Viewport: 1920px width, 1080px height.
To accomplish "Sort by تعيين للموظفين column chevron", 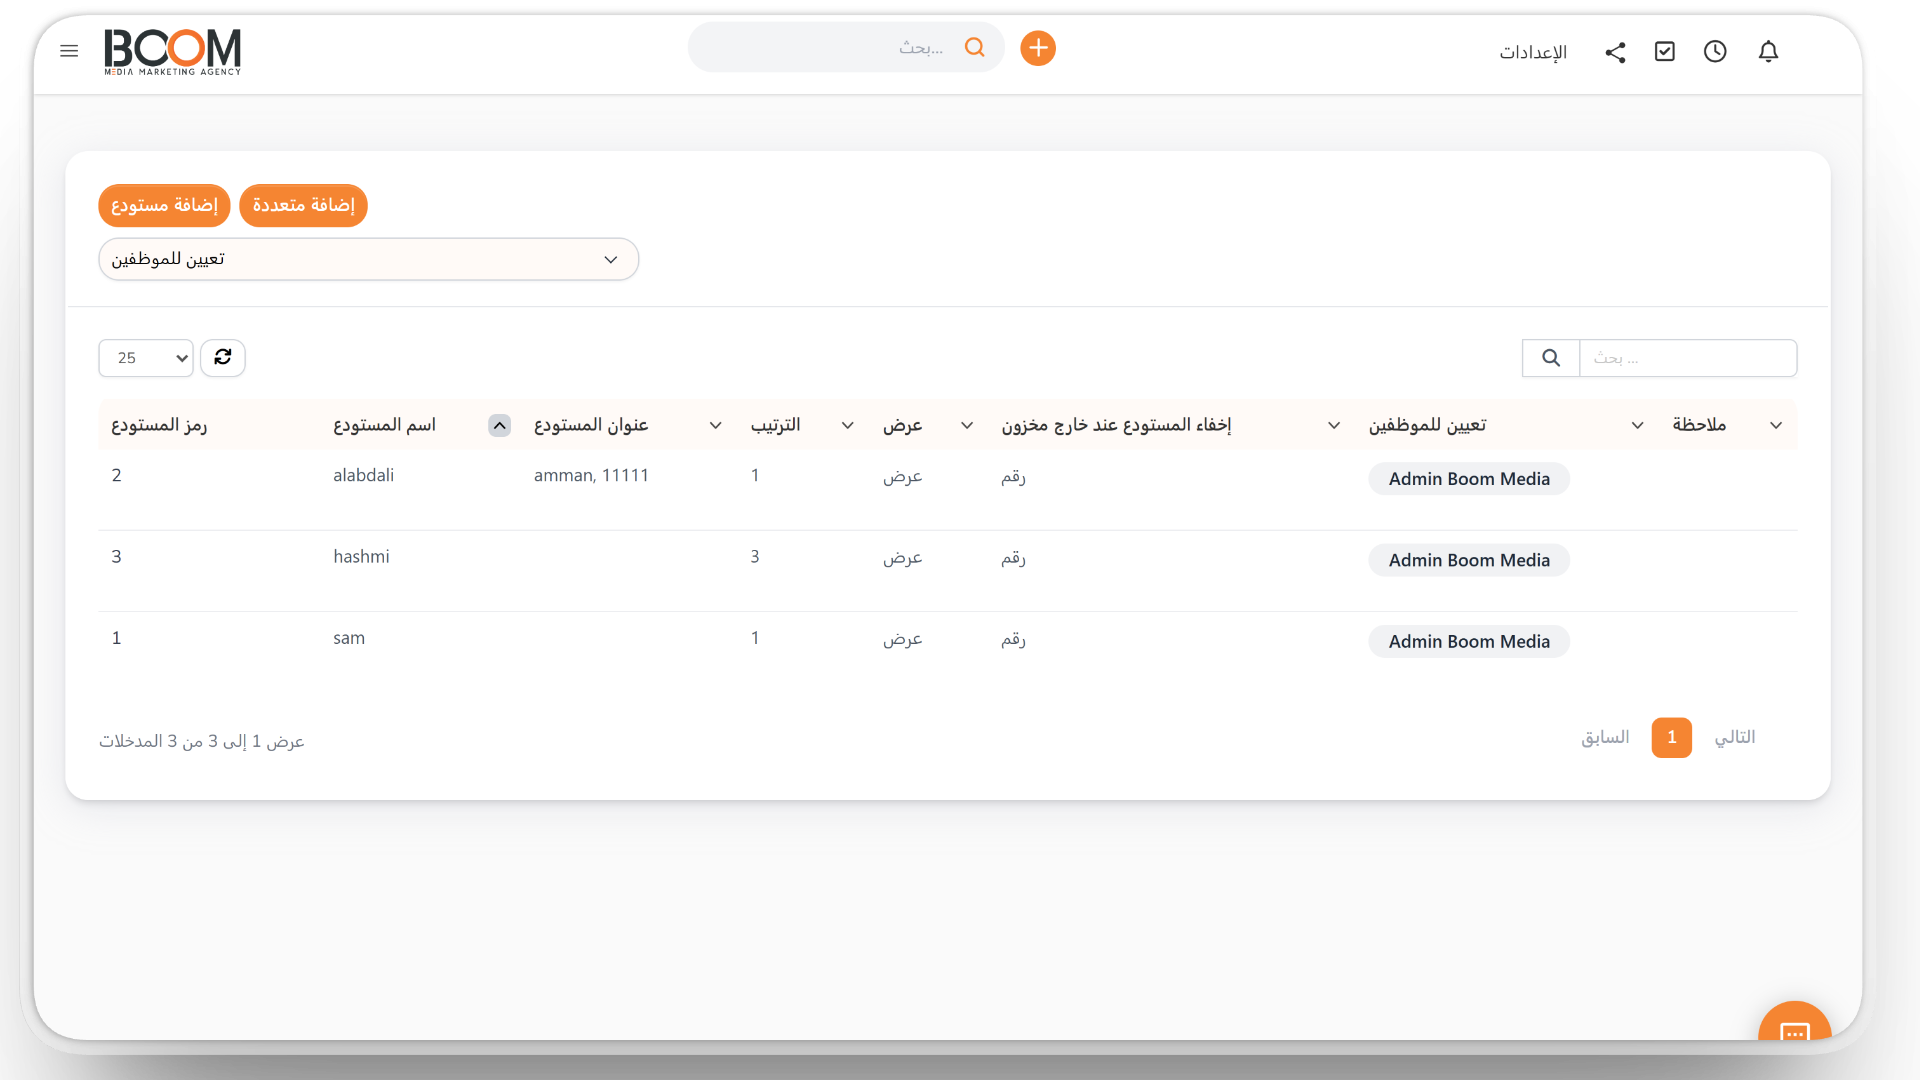I will click(x=1638, y=425).
